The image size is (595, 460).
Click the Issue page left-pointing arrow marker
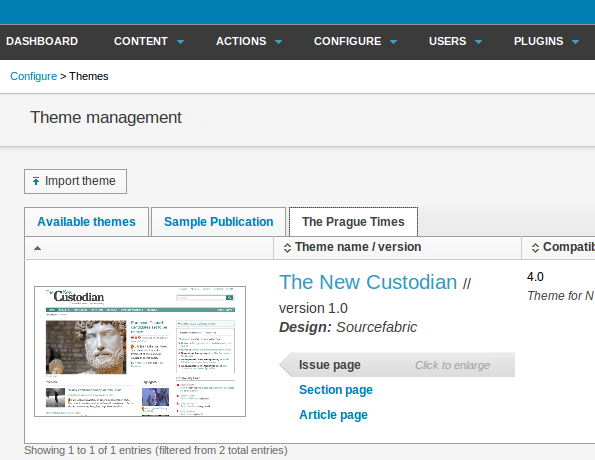coord(286,365)
